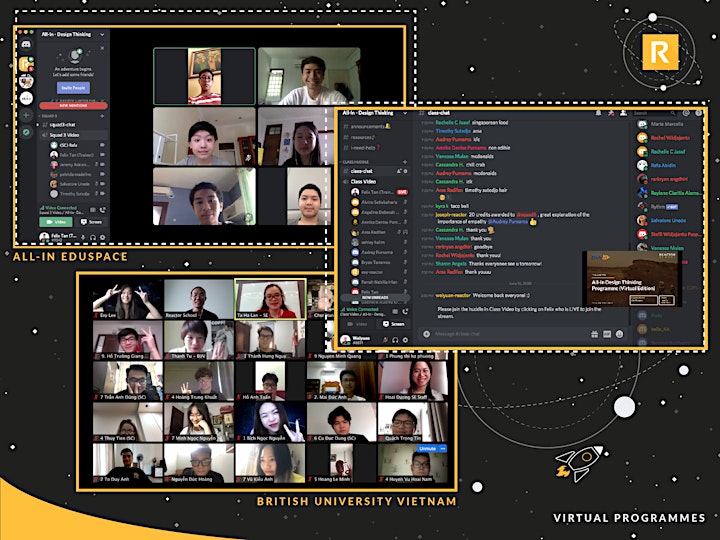The width and height of the screenshot is (720, 540).
Task: Click the LIVE badge next to Felix Tan
Action: click(x=402, y=192)
